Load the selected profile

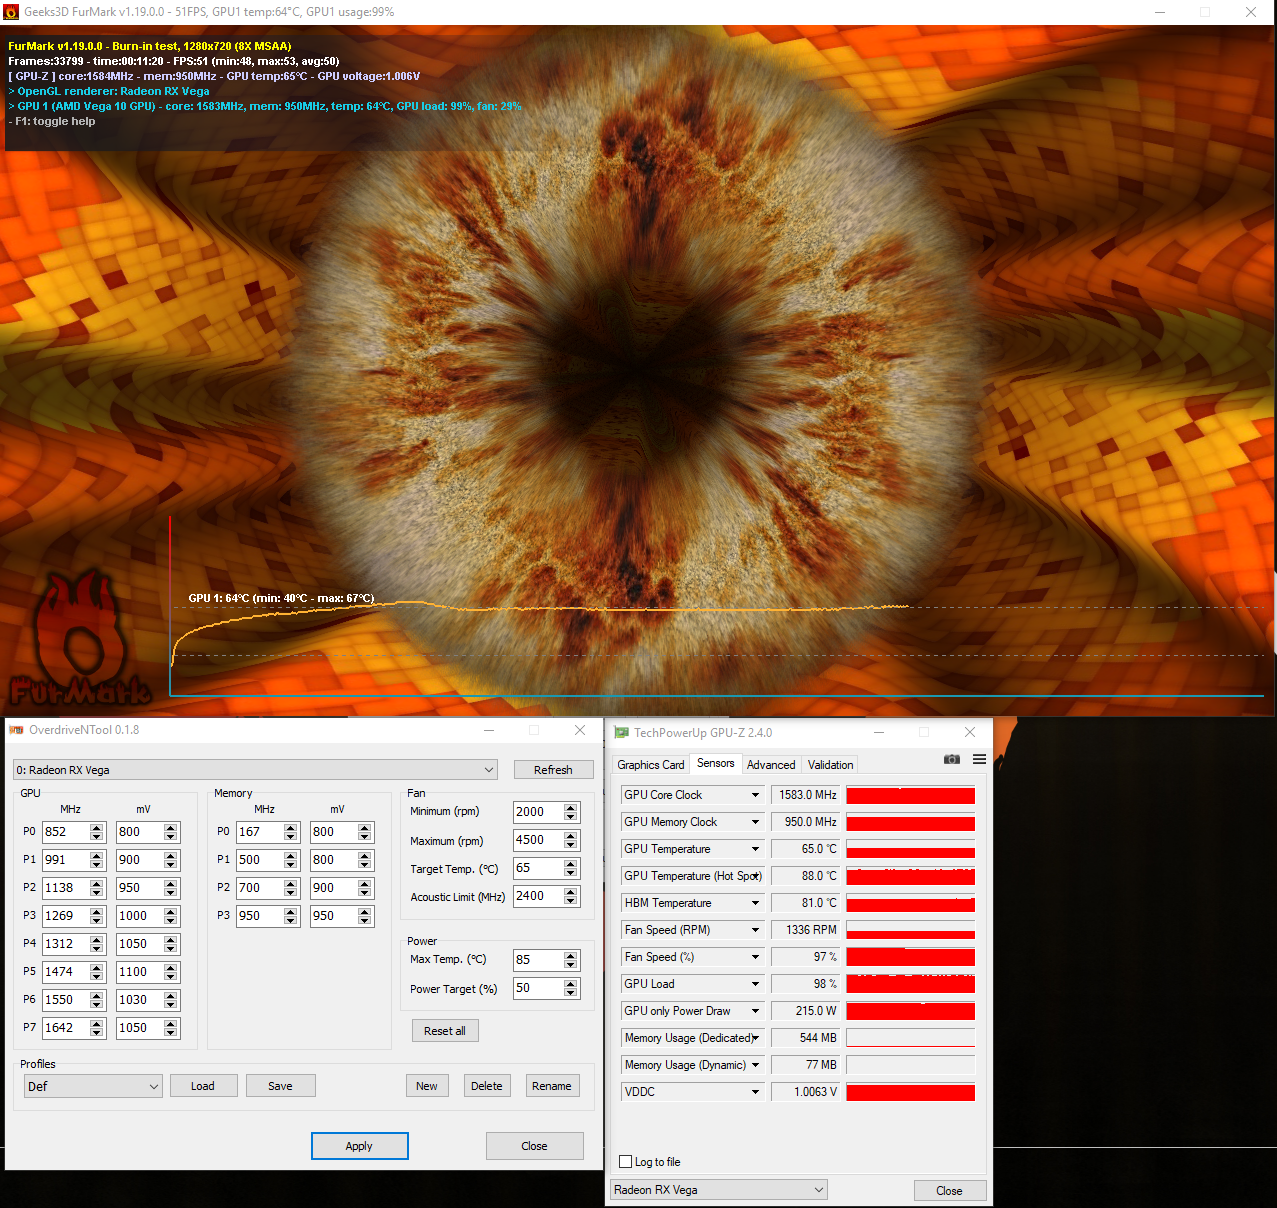(x=203, y=1086)
